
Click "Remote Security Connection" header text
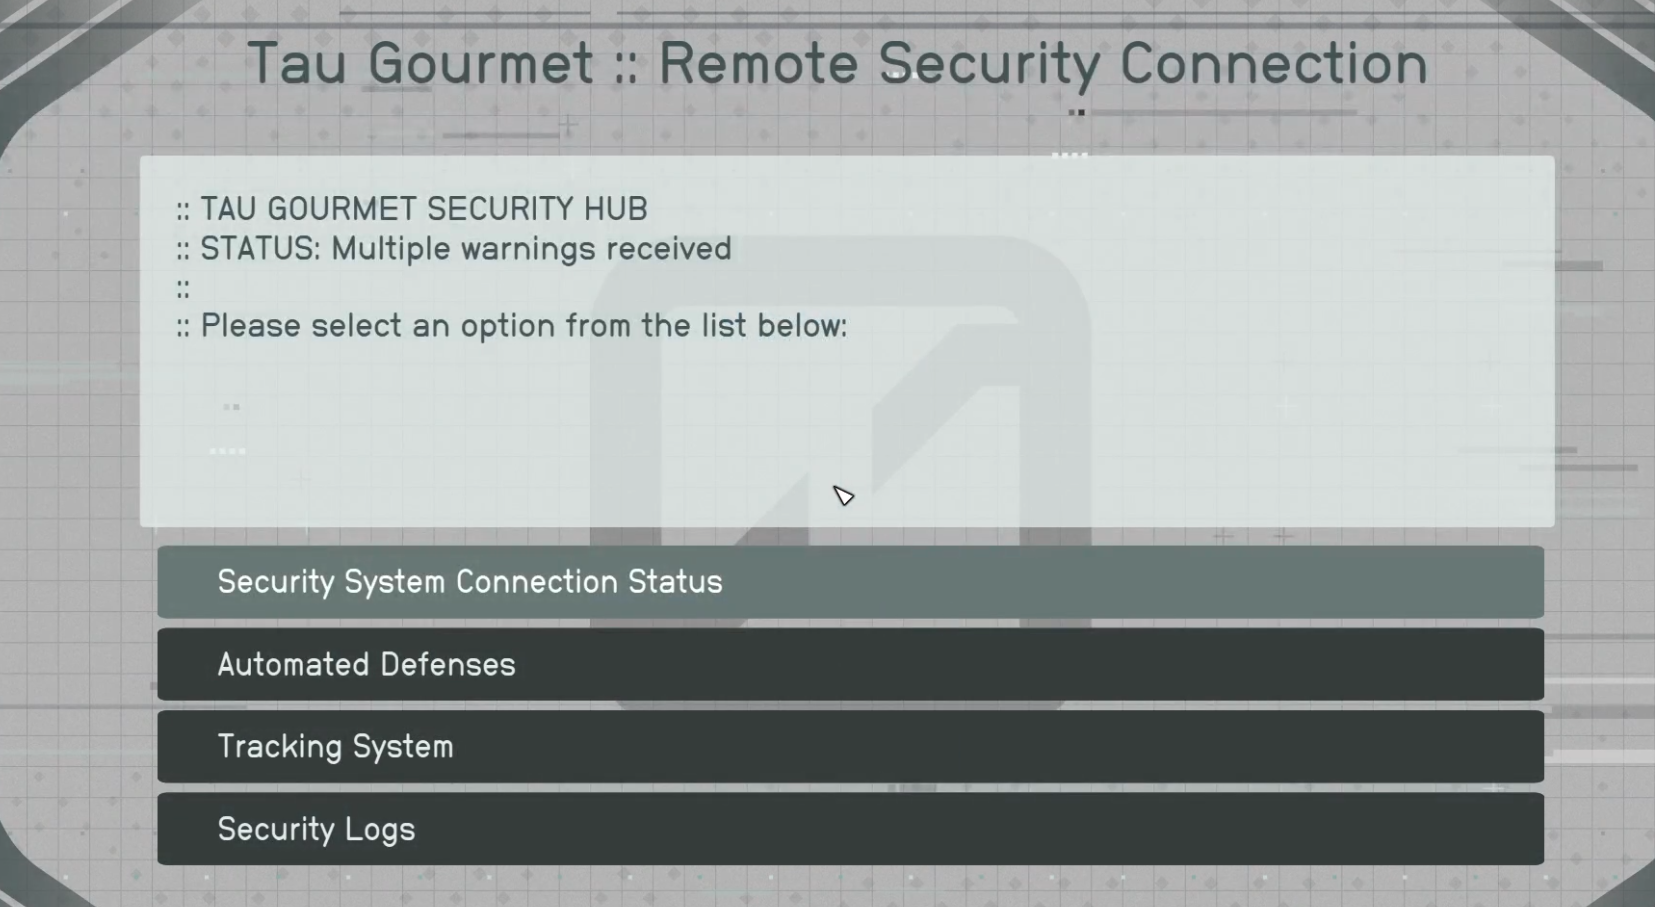coord(1043,64)
